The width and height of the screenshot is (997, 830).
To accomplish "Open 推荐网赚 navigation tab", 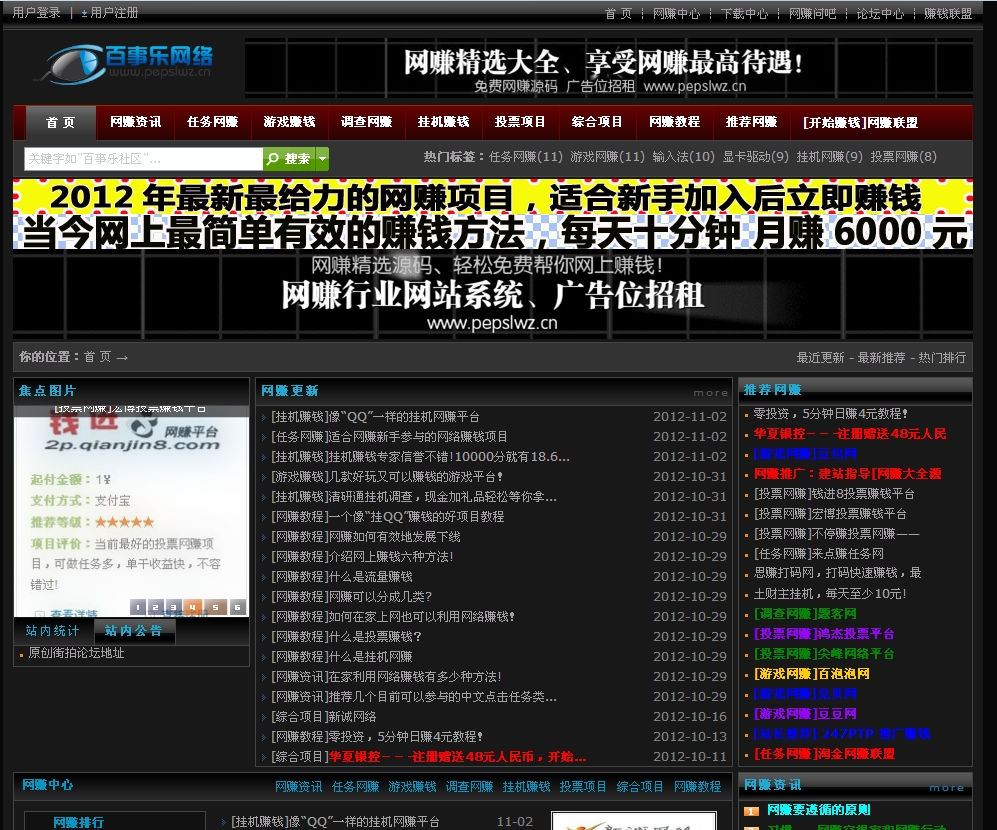I will [751, 121].
